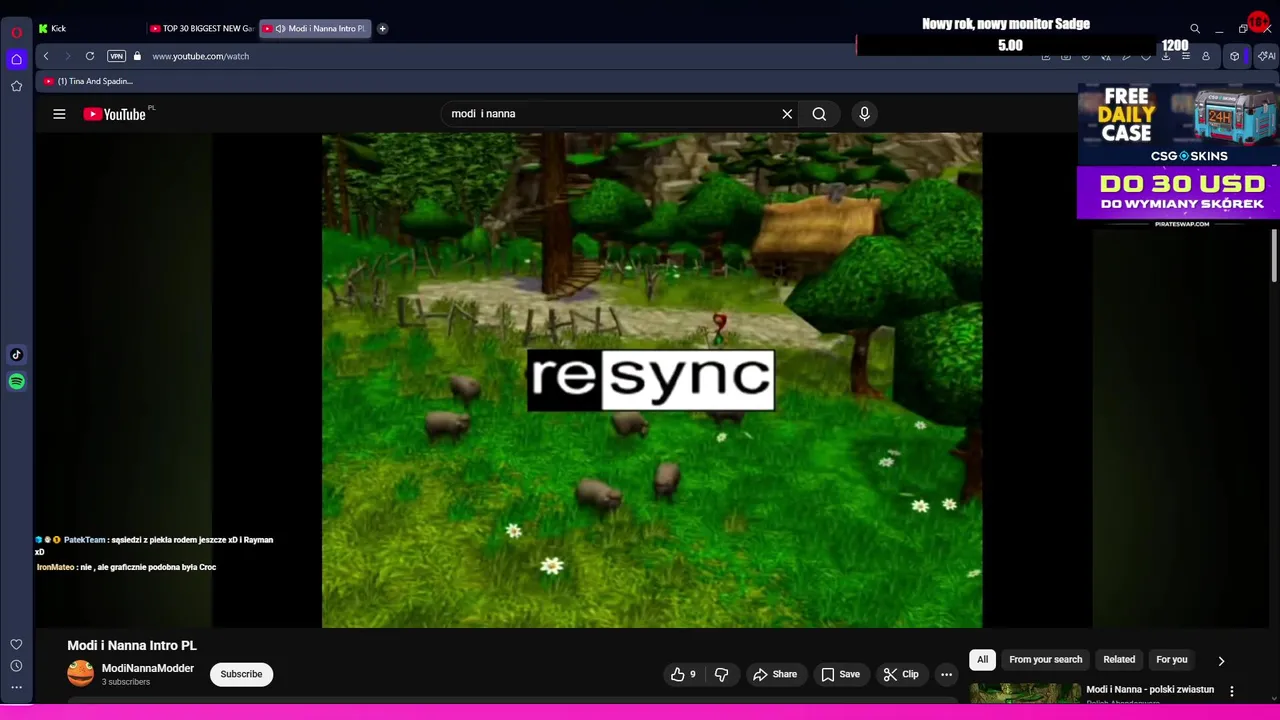The height and width of the screenshot is (720, 1280).
Task: Like the video with thumbs up
Action: click(x=684, y=674)
